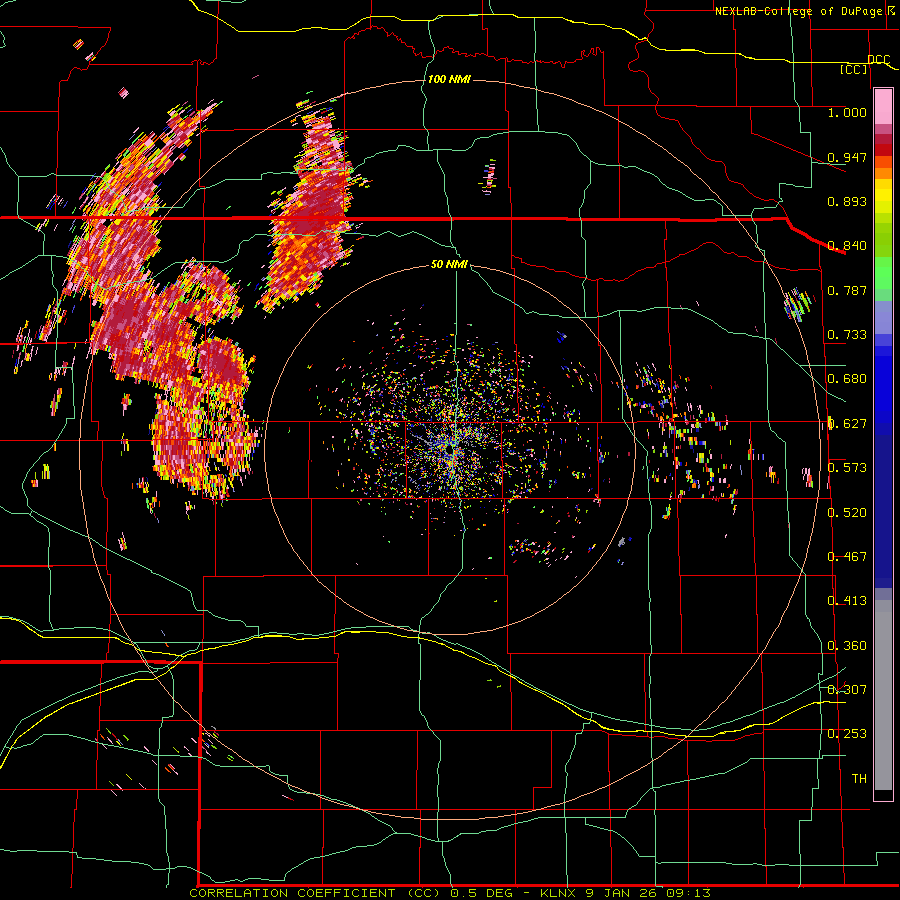Screen dimensions: 900x900
Task: Click the 0.840 legend value
Action: (847, 246)
